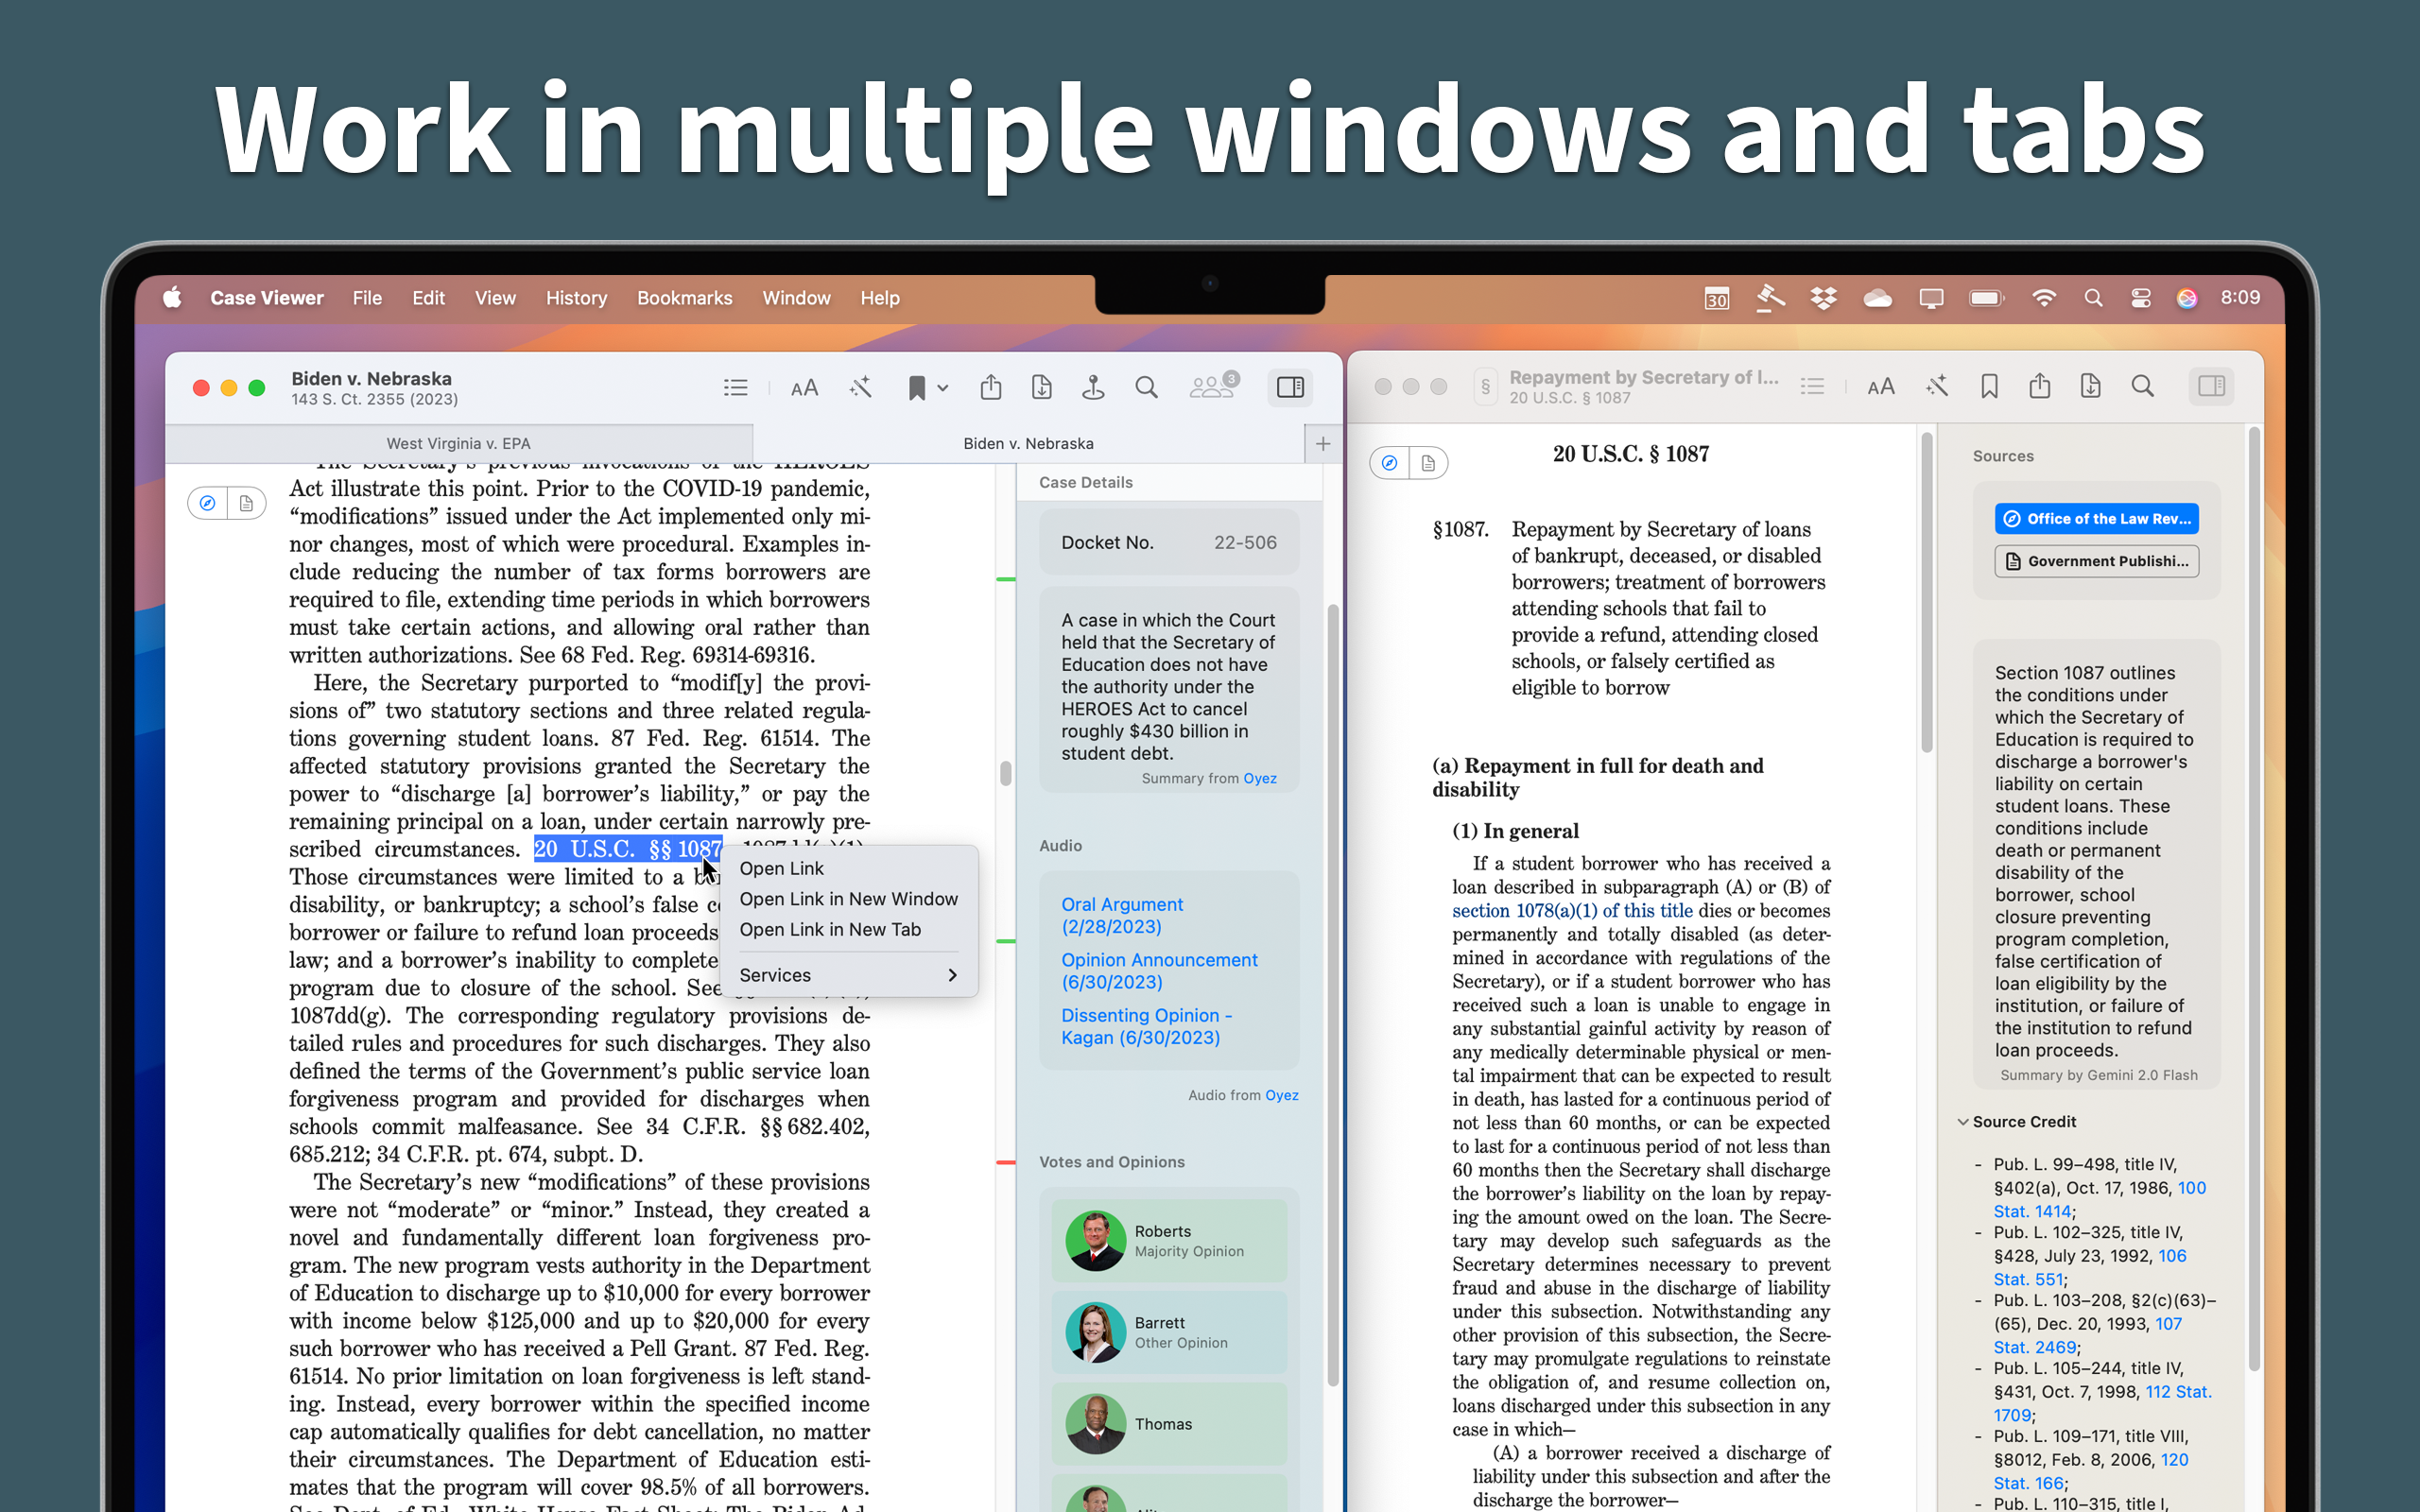This screenshot has width=2420, height=1512.
Task: Click the search magnifier in Biden v. Nebraska toolbar
Action: click(1146, 387)
